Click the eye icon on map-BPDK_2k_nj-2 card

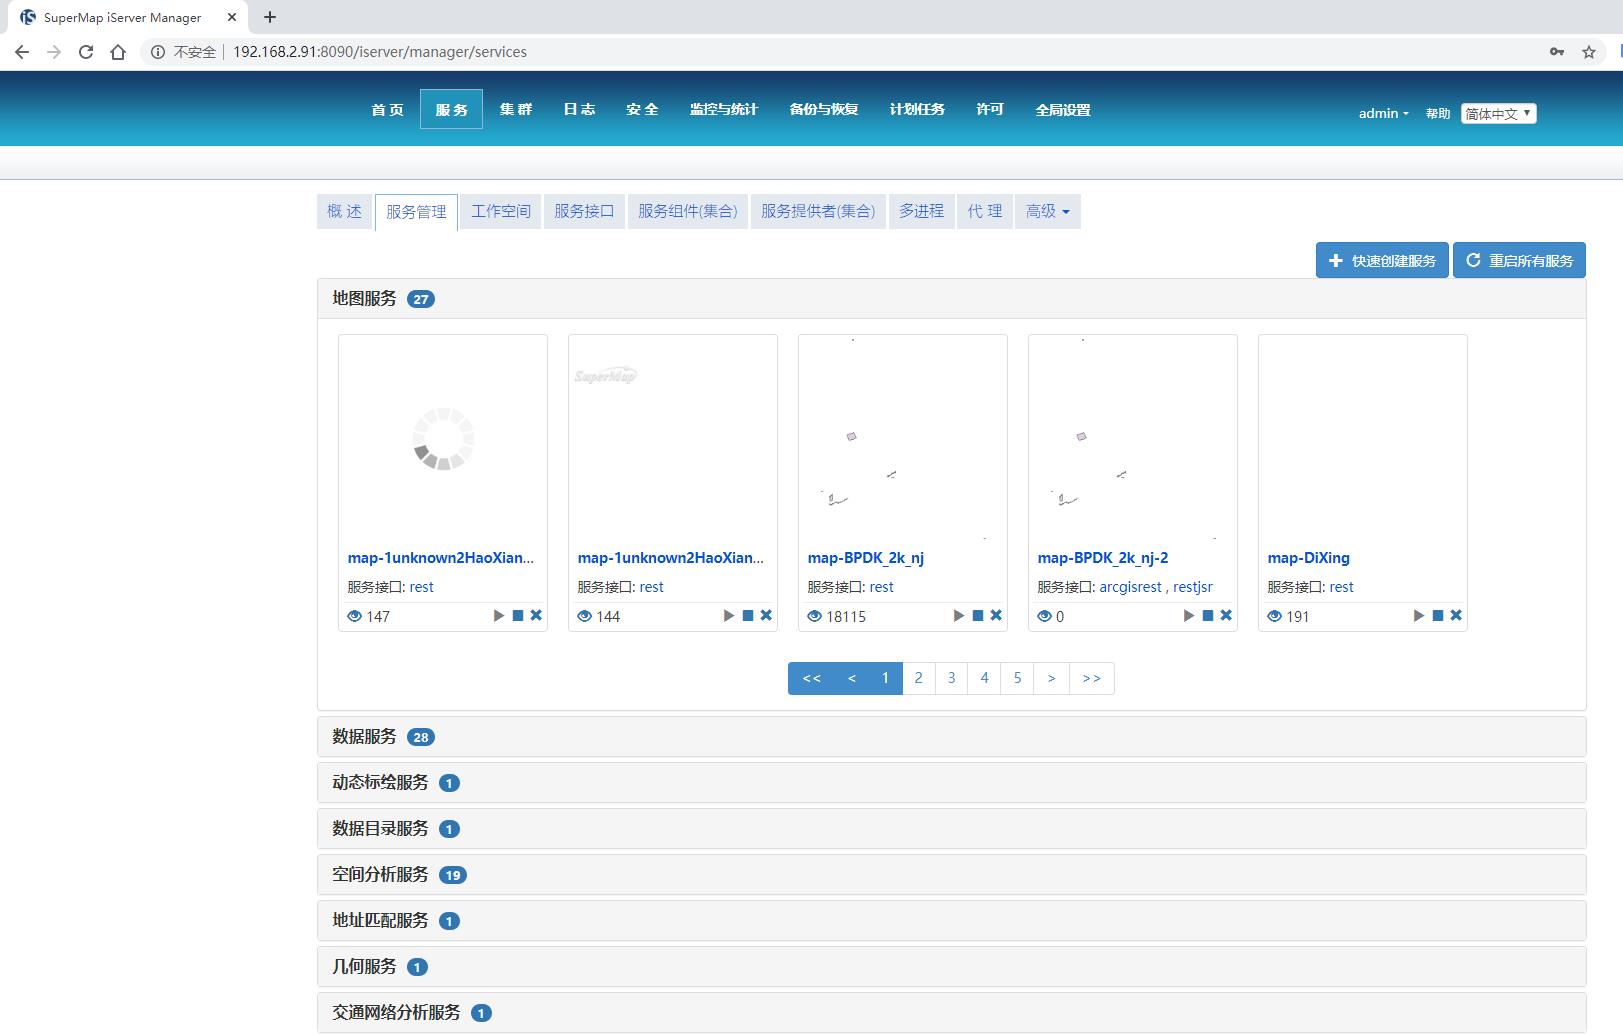[1045, 616]
